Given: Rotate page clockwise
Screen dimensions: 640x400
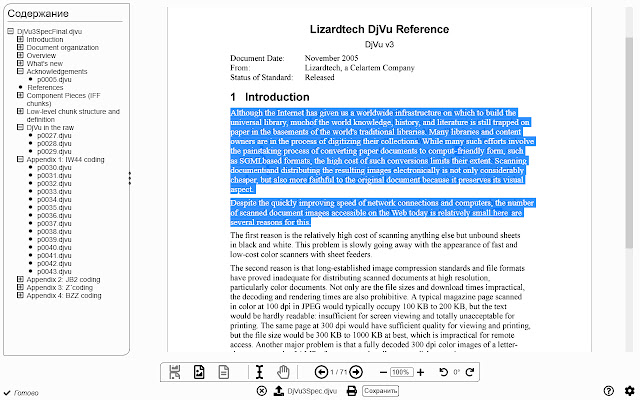Looking at the screenshot, I should click(x=470, y=372).
